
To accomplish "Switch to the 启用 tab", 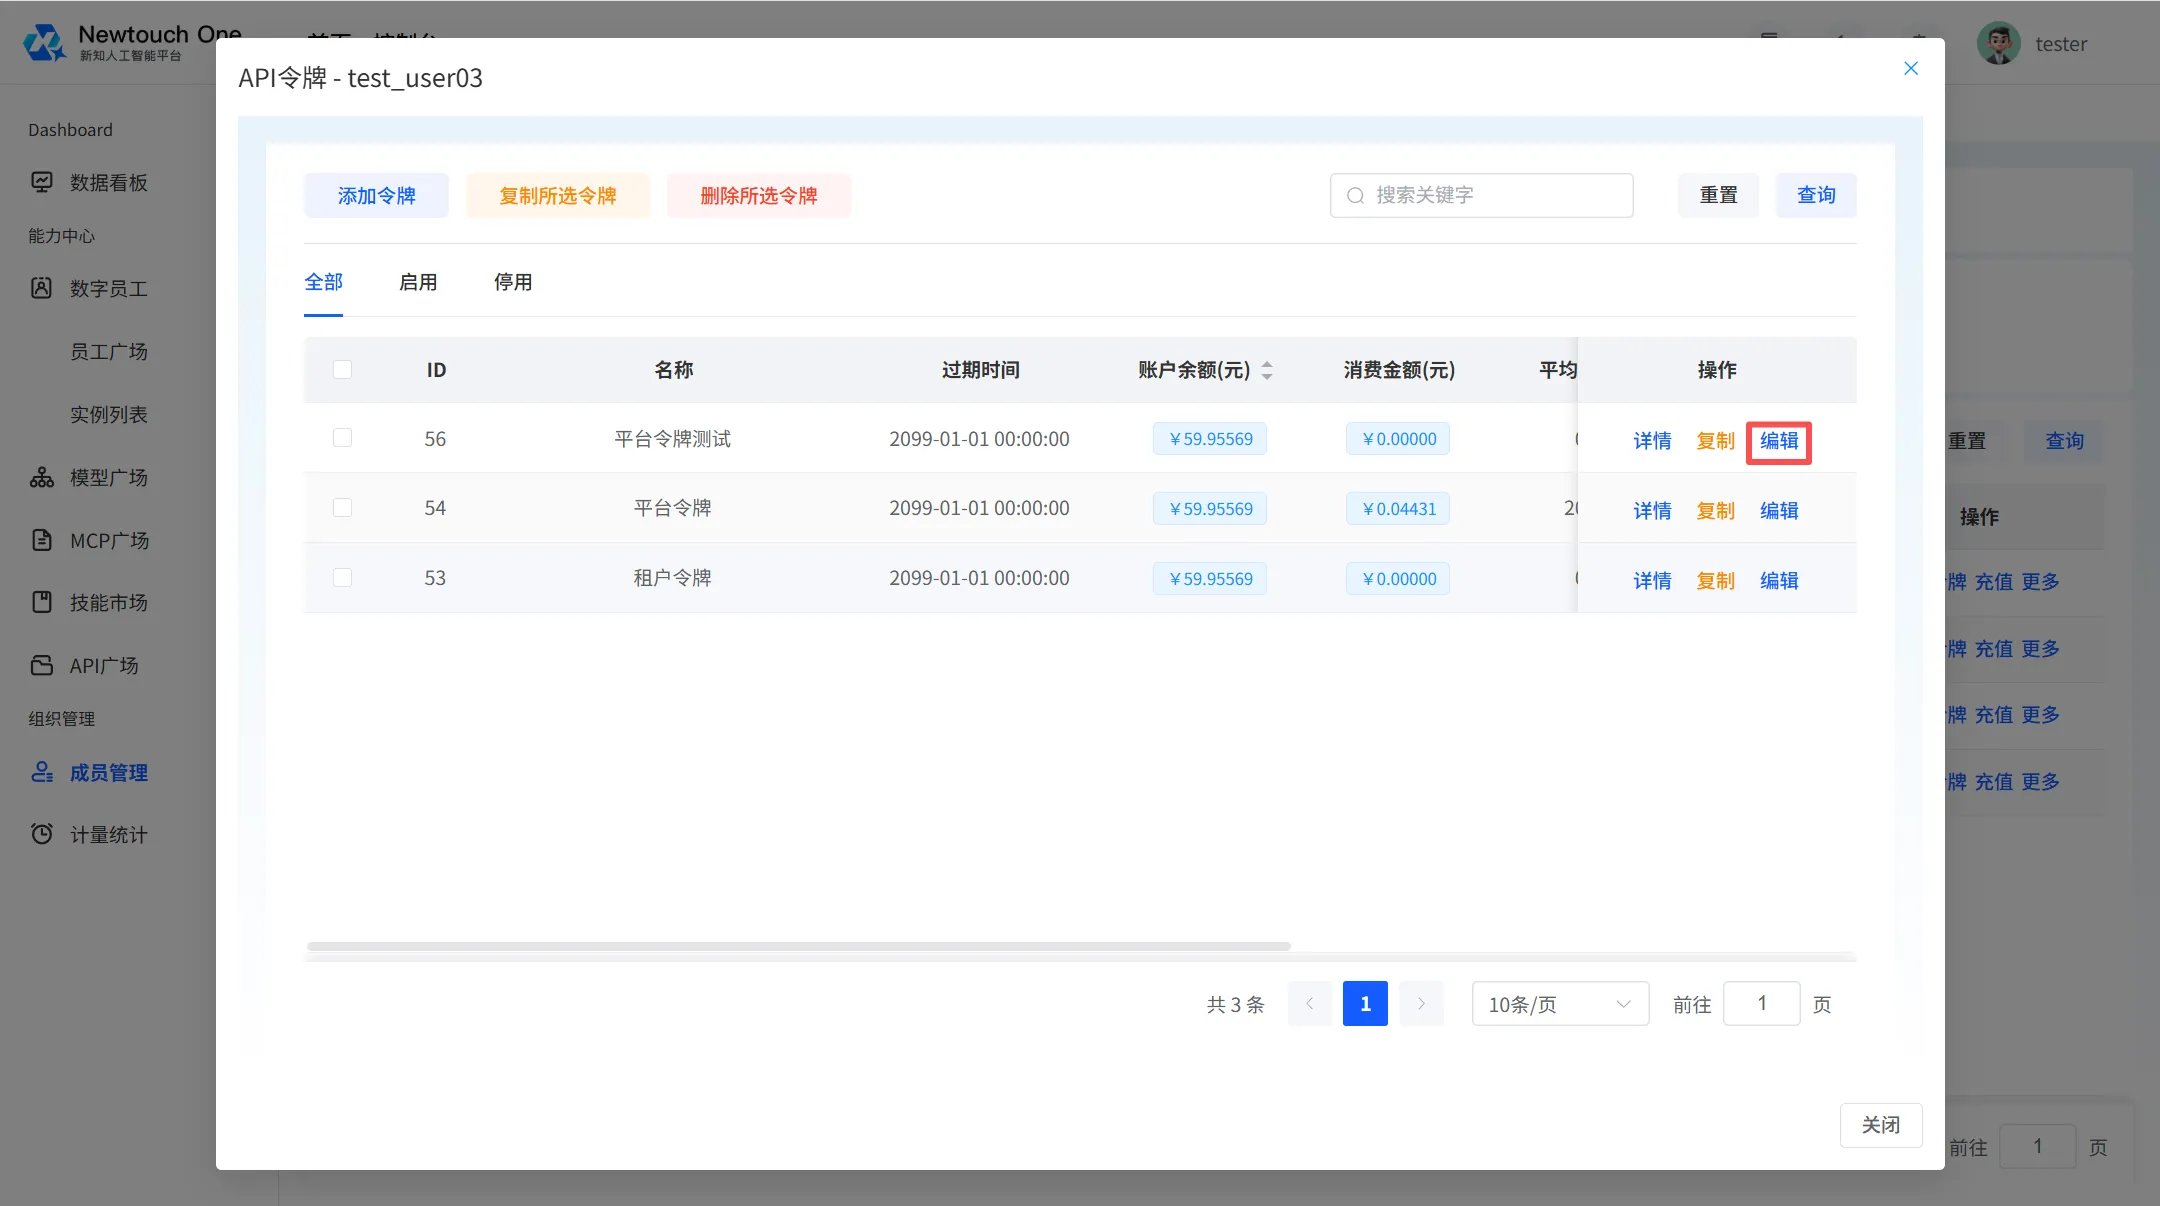I will tap(418, 282).
